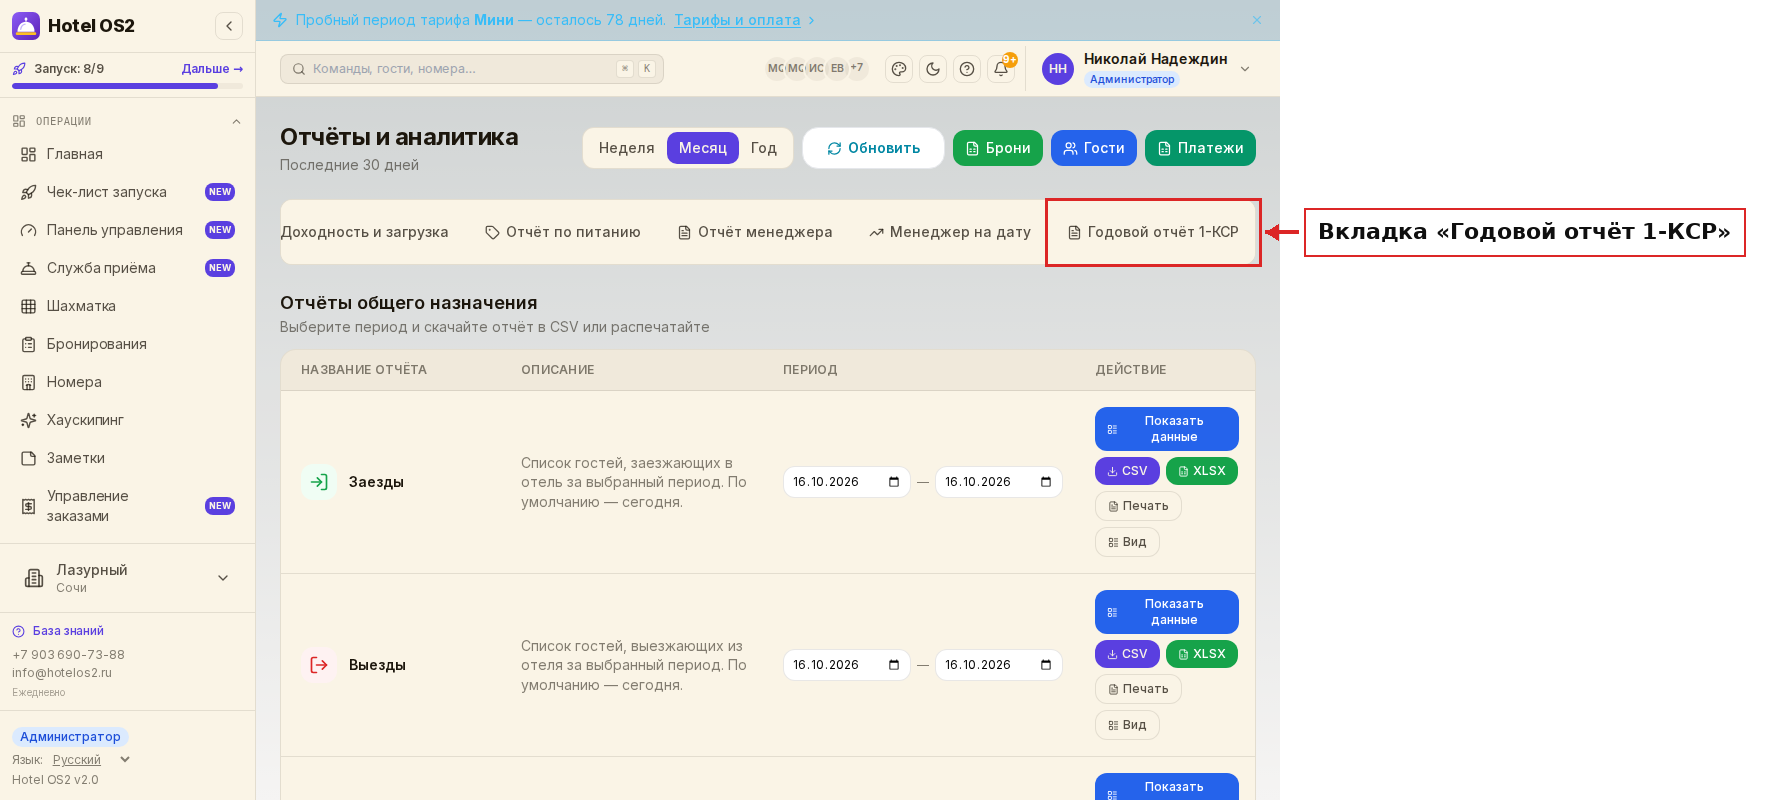
Task: Open the theme palette icon
Action: click(899, 69)
